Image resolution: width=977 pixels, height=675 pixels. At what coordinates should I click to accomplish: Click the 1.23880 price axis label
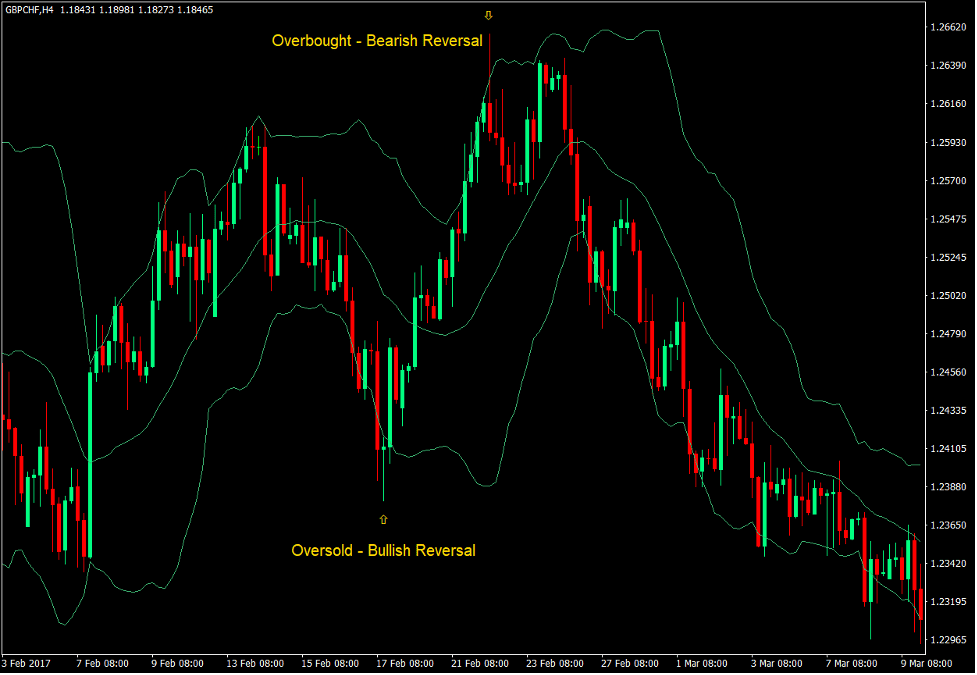946,487
